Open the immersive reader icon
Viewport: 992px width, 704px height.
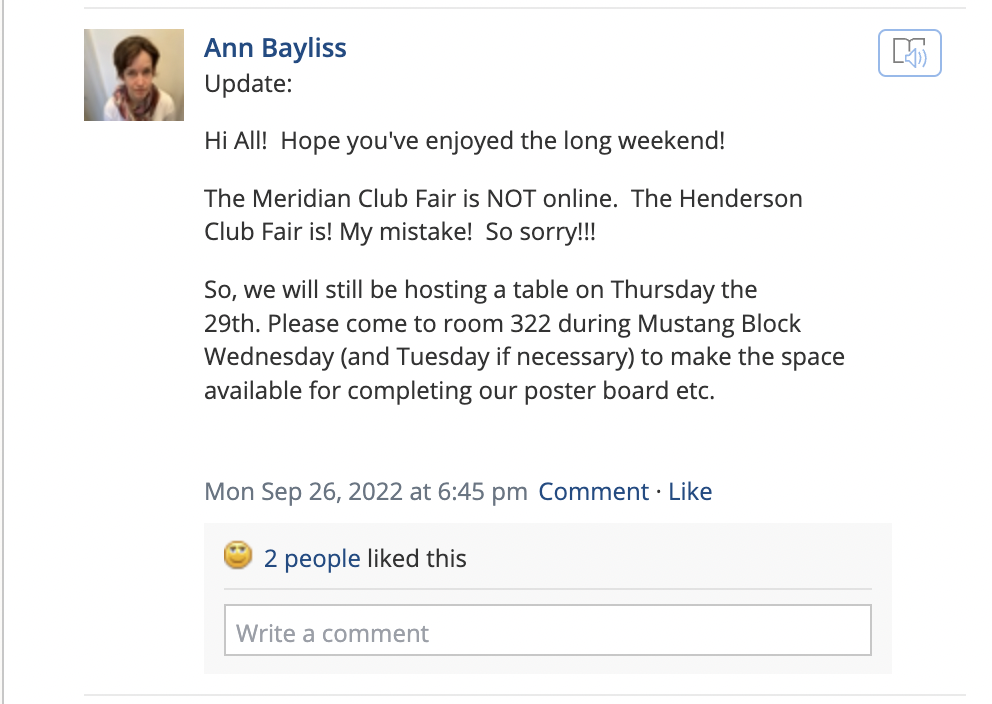pos(909,53)
